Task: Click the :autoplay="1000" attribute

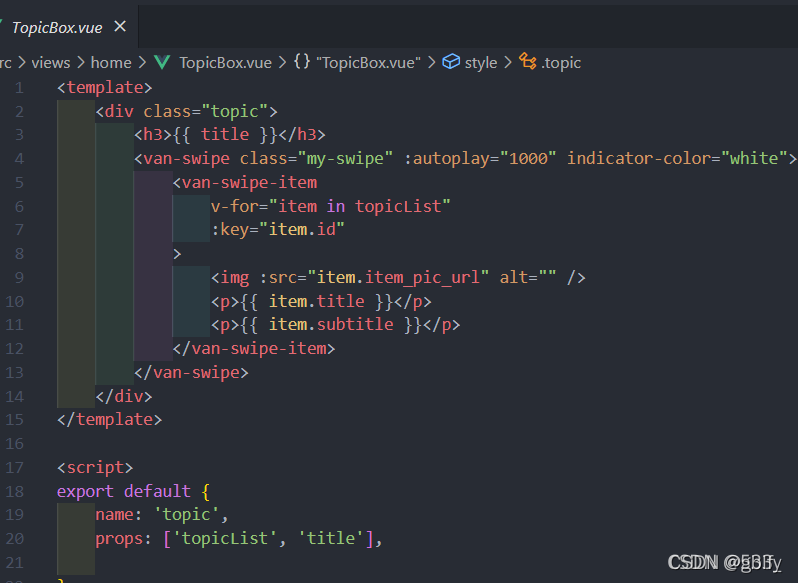Action: click(480, 159)
